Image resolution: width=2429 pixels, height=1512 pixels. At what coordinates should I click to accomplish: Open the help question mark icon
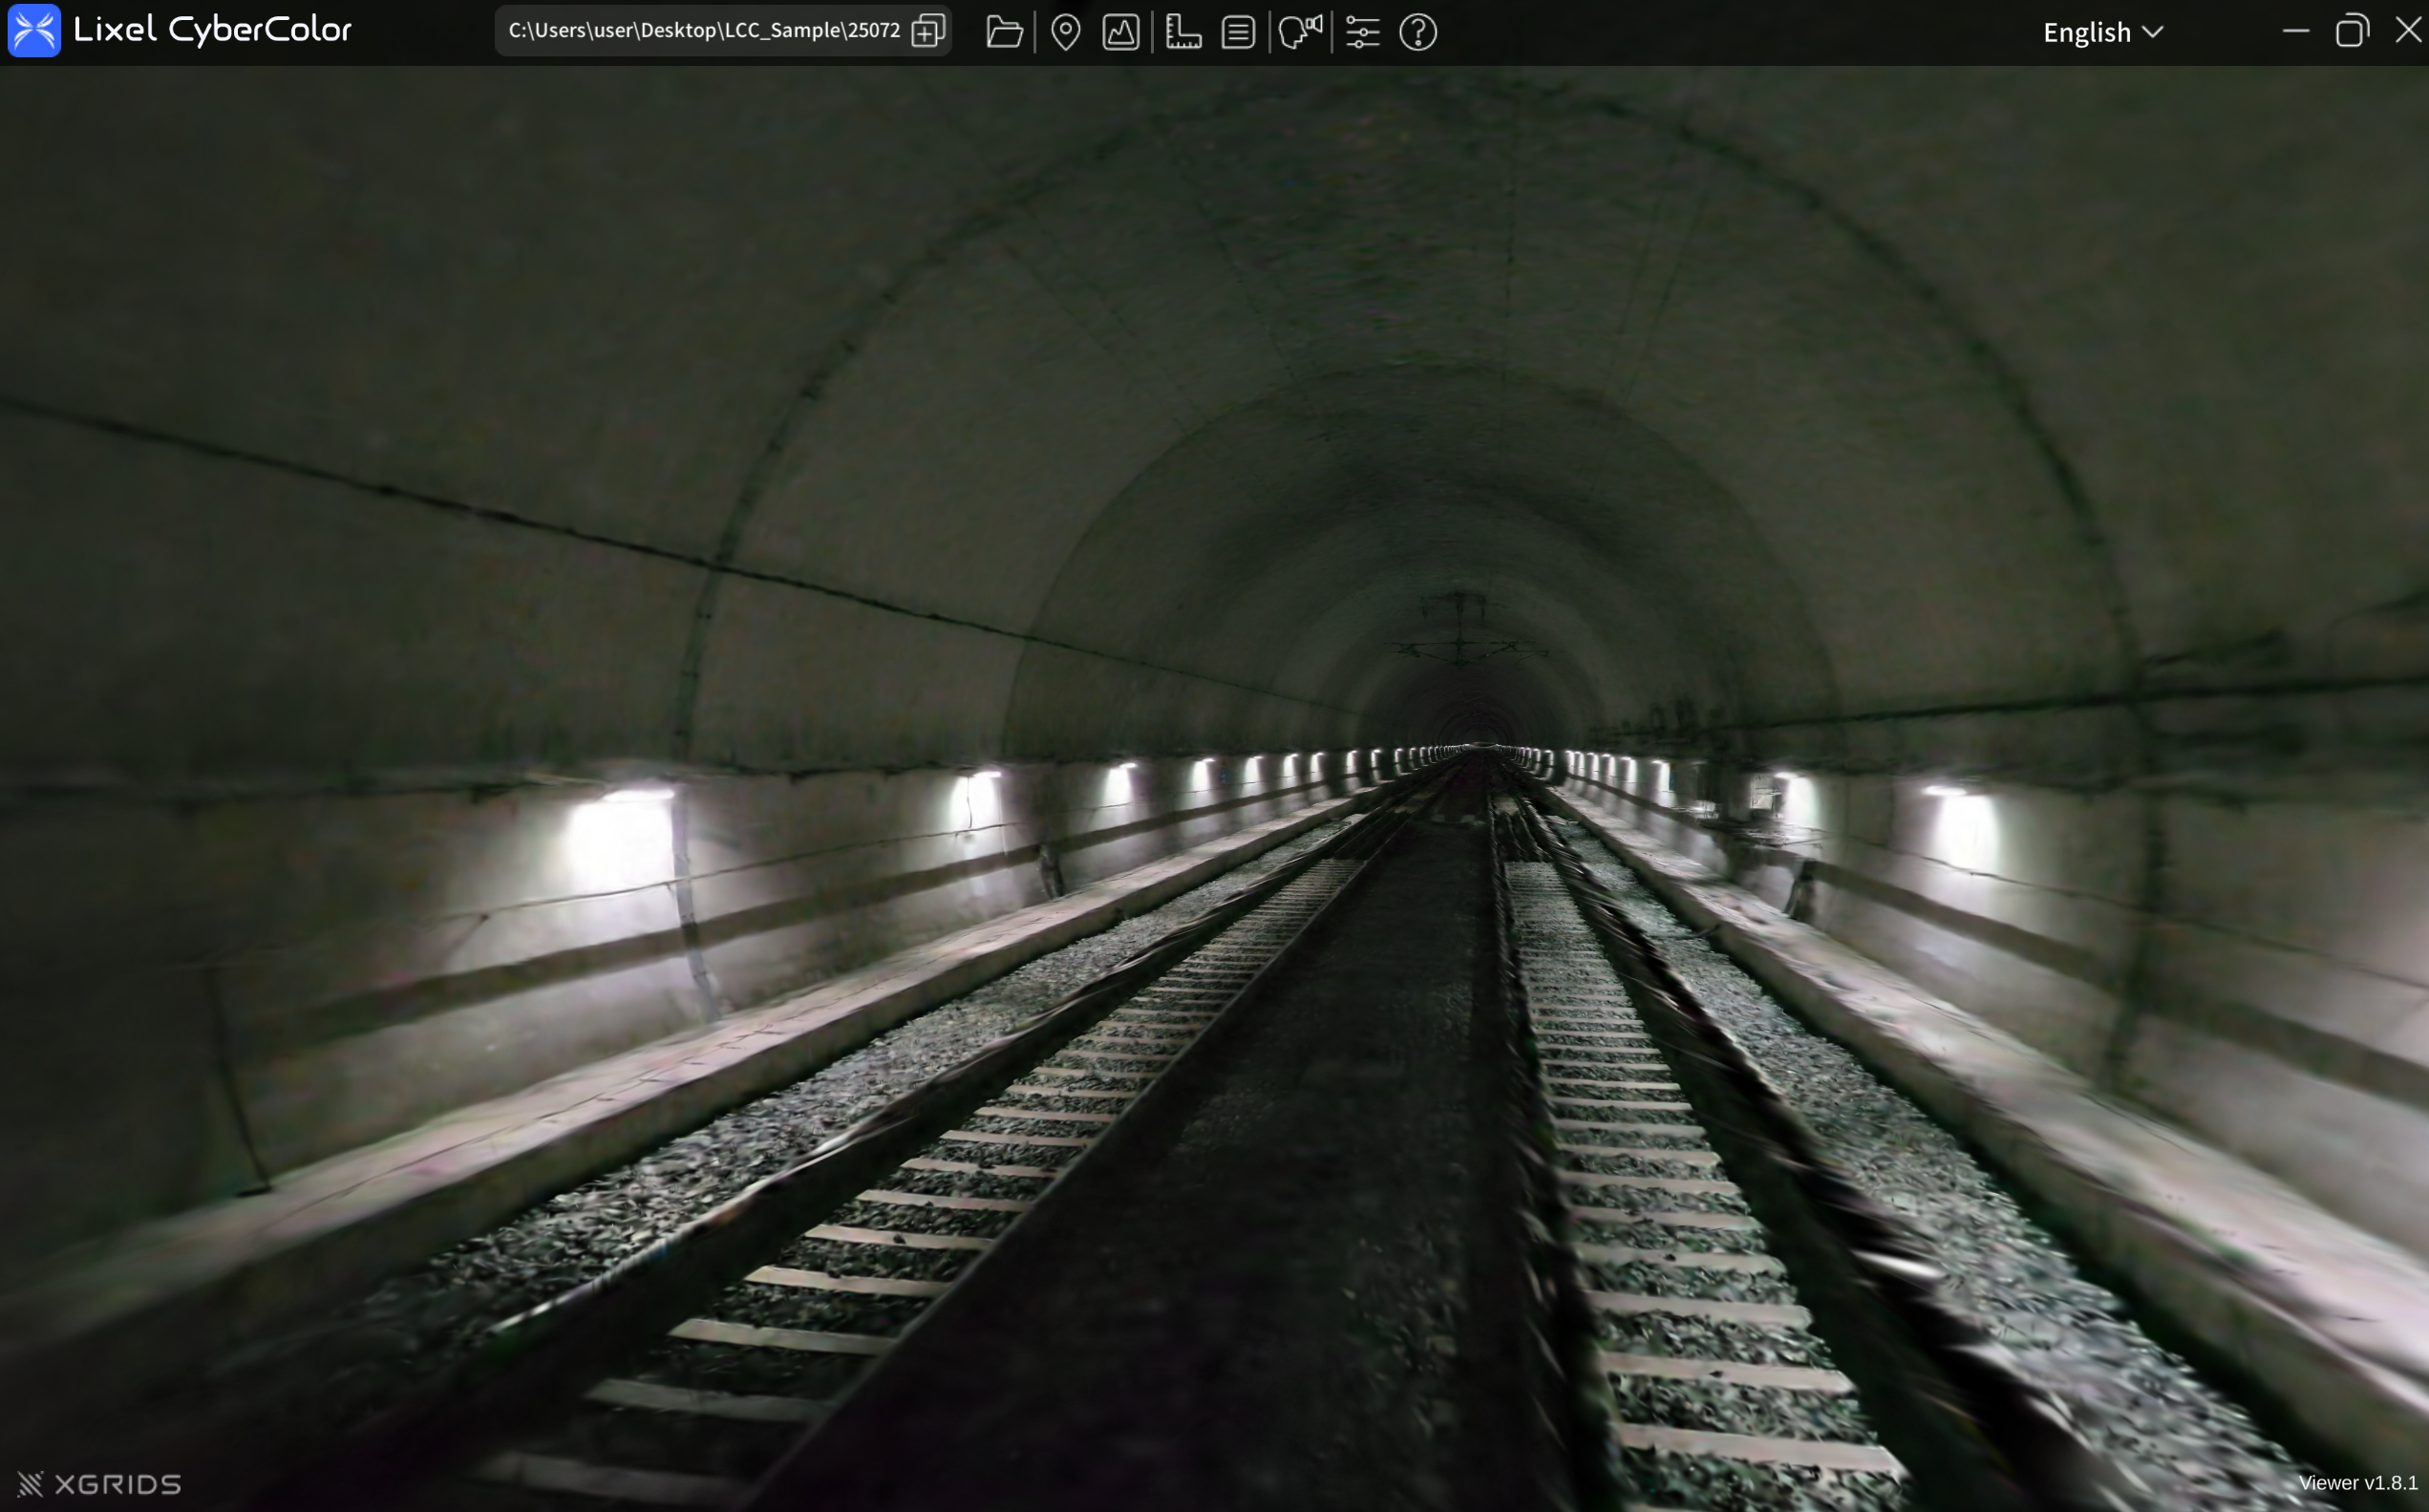[x=1418, y=32]
